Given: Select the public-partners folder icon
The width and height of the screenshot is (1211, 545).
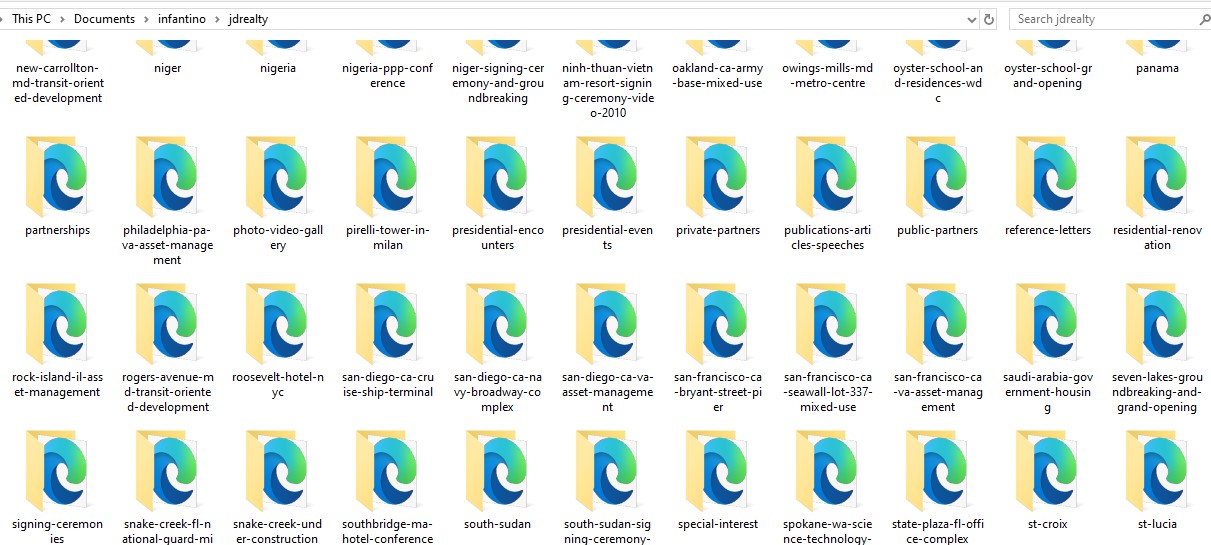Looking at the screenshot, I should 937,177.
